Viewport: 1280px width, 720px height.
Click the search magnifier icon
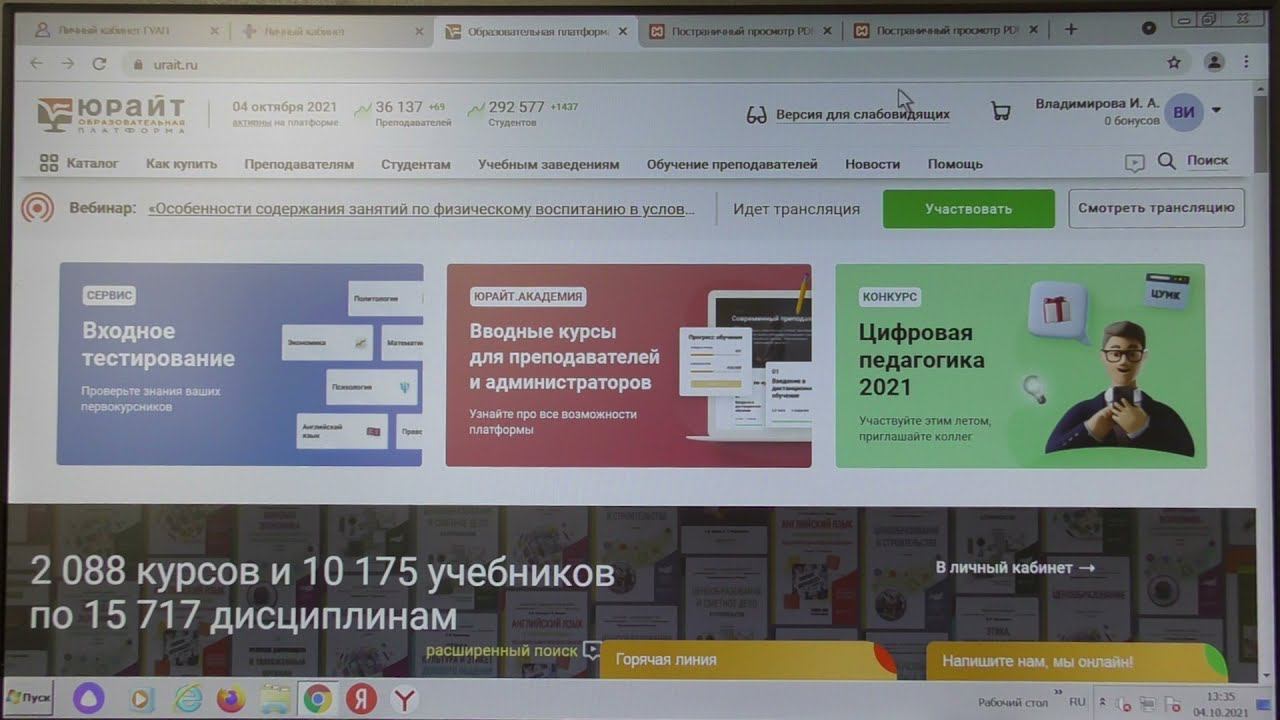click(x=1166, y=161)
